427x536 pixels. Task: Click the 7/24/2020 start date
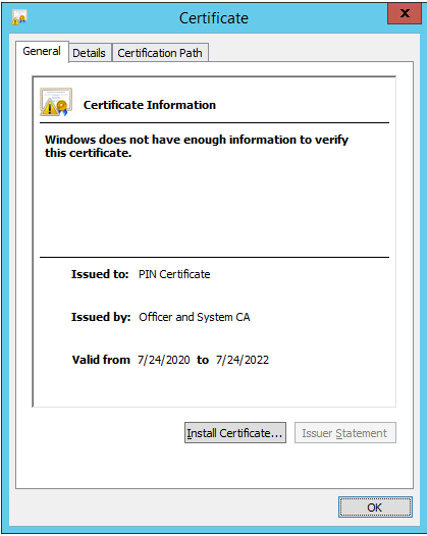click(164, 360)
